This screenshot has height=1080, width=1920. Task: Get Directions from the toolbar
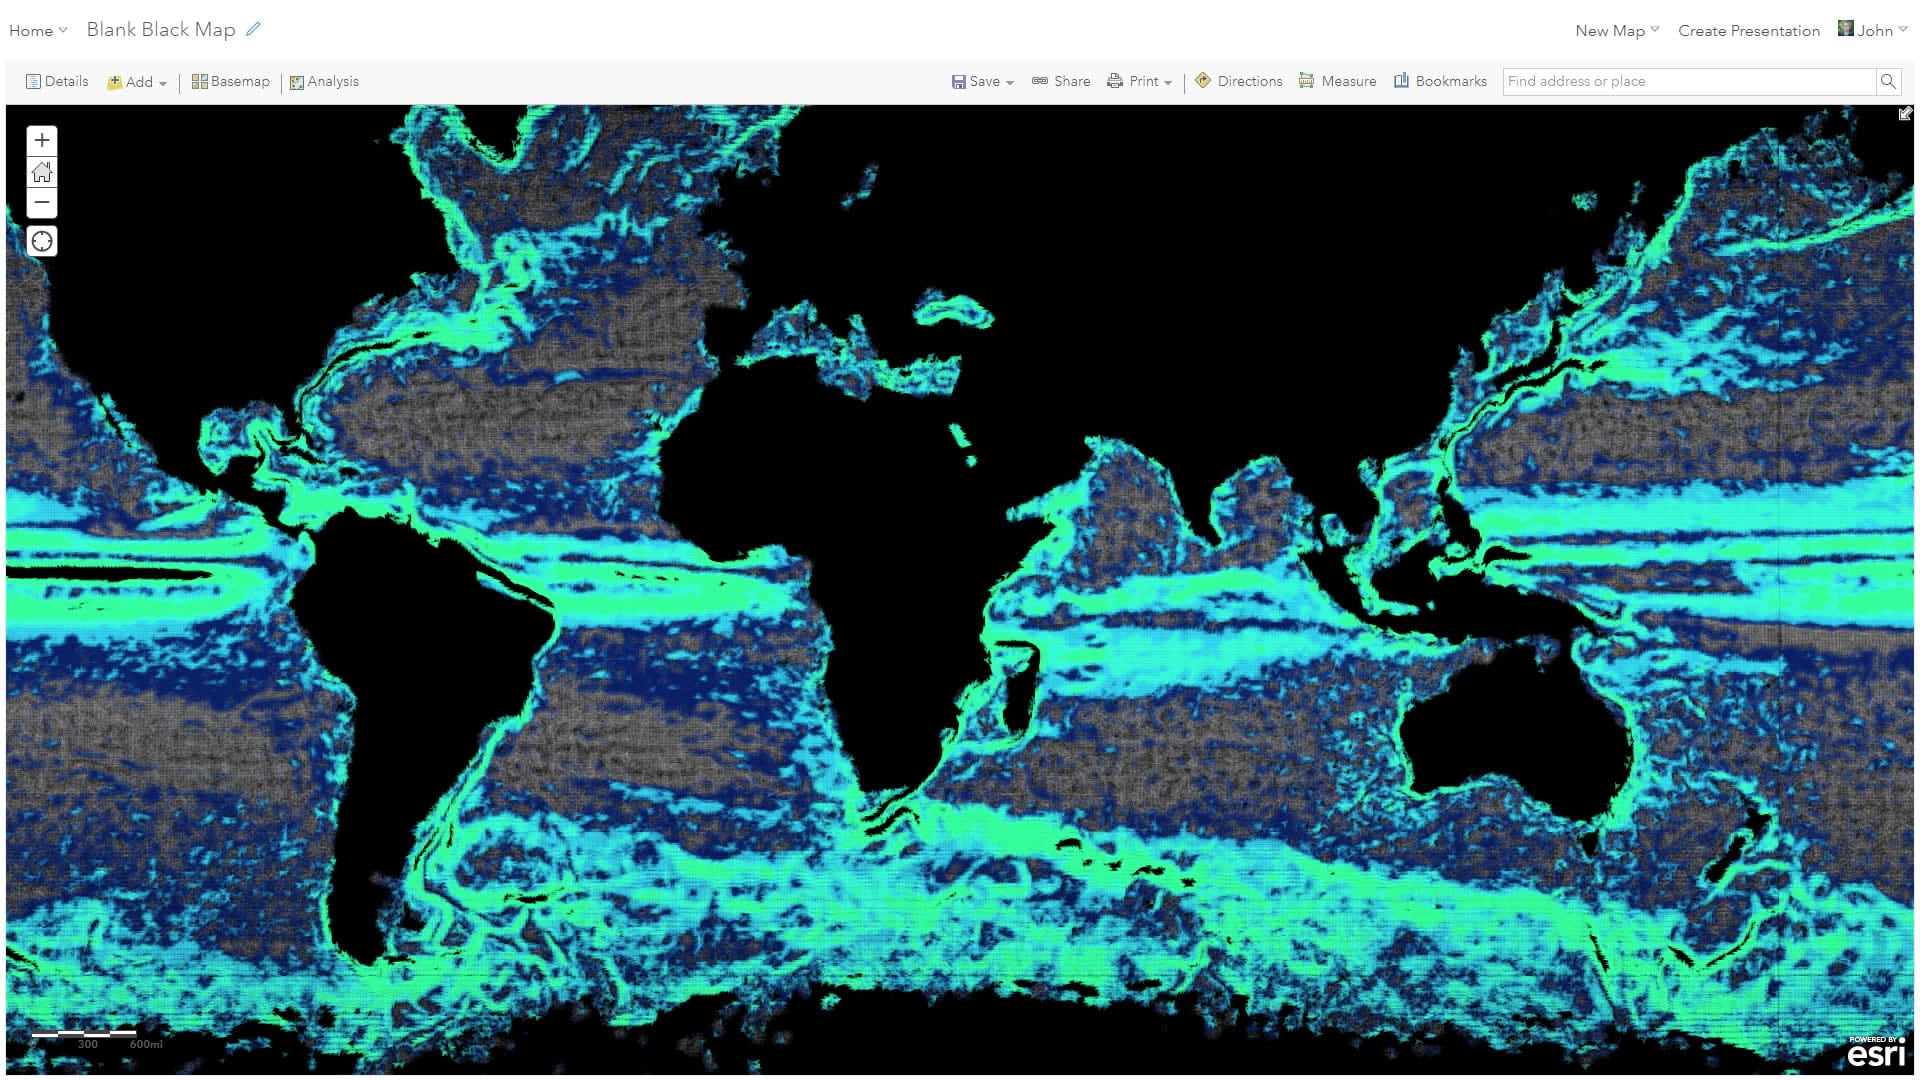pos(1238,81)
